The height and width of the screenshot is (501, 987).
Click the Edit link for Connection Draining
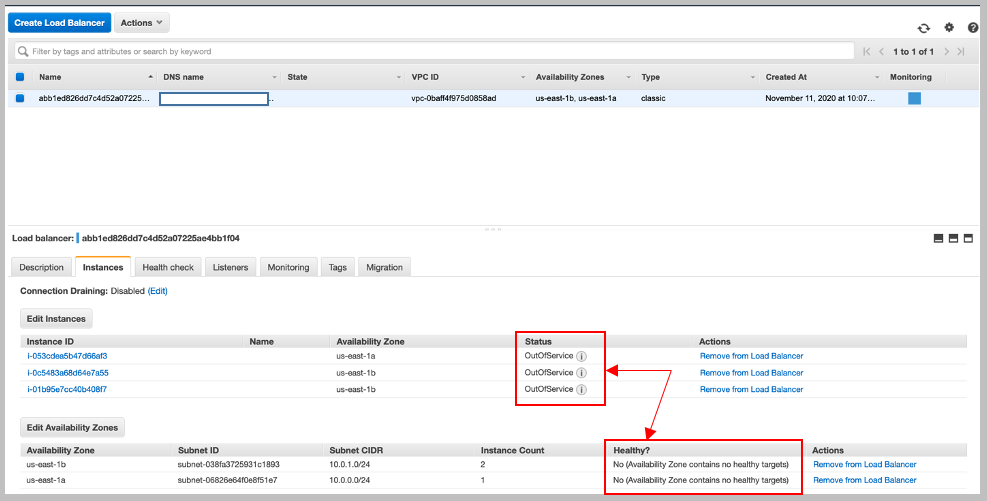pyautogui.click(x=157, y=291)
